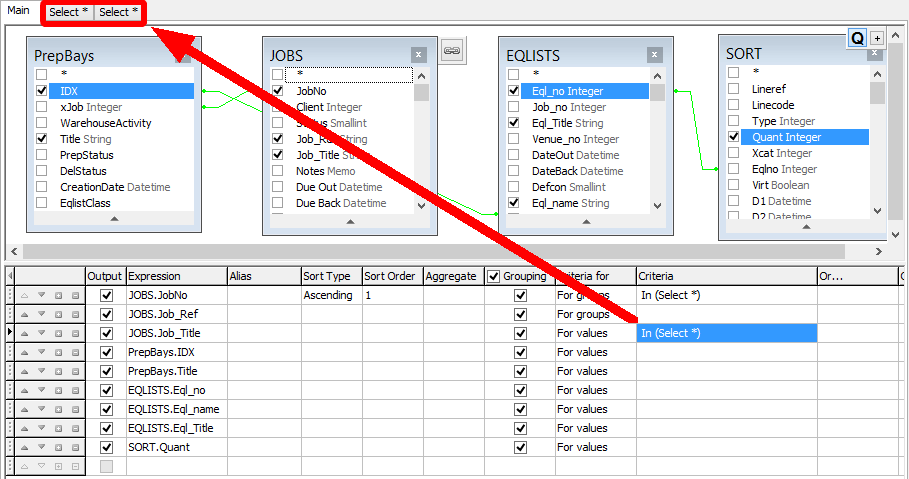Move the JOBS.Job_Ref row down

click(42, 314)
